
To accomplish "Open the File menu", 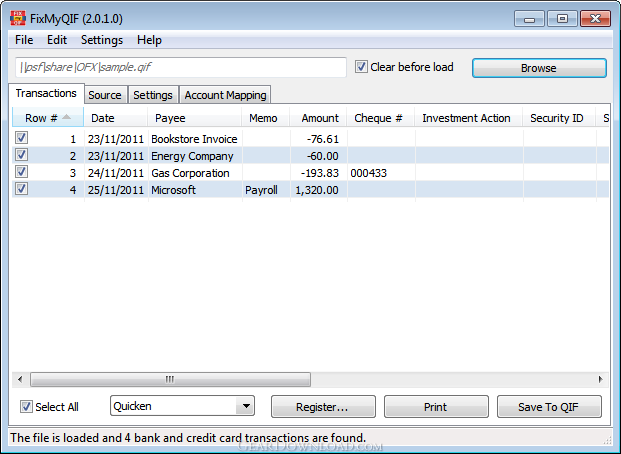I will tap(24, 40).
